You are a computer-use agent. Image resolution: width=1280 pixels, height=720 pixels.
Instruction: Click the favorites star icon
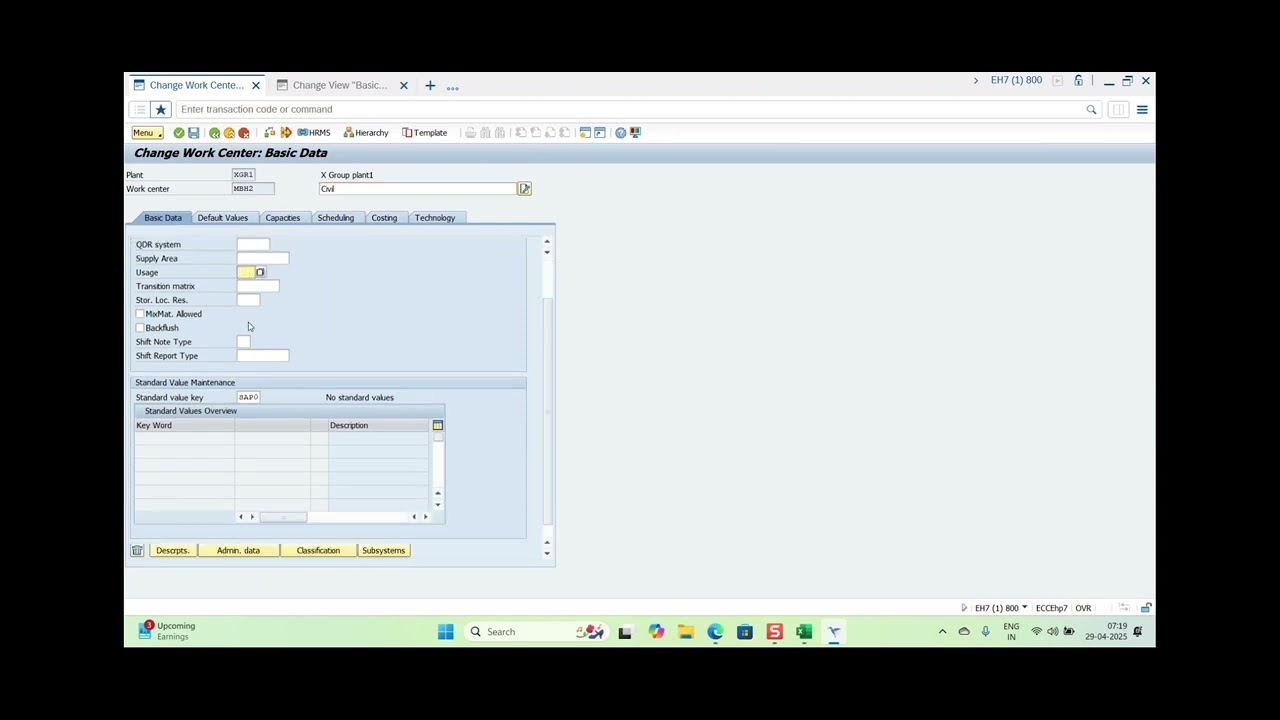click(x=161, y=110)
